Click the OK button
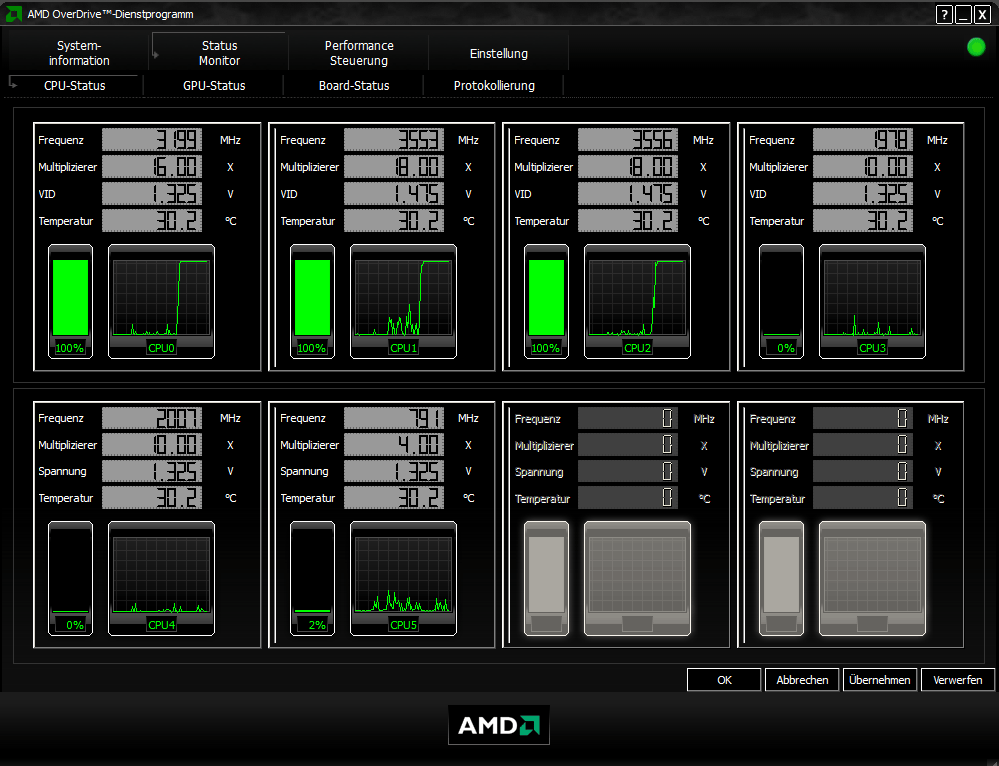Image resolution: width=999 pixels, height=766 pixels. coord(724,680)
